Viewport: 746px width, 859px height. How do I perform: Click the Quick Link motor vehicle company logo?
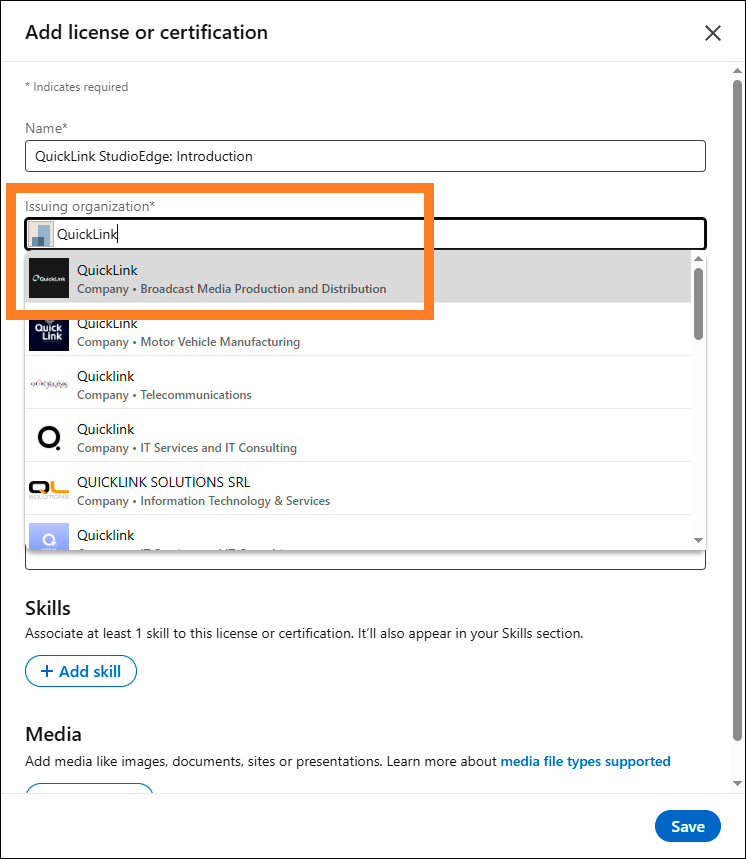coord(49,333)
